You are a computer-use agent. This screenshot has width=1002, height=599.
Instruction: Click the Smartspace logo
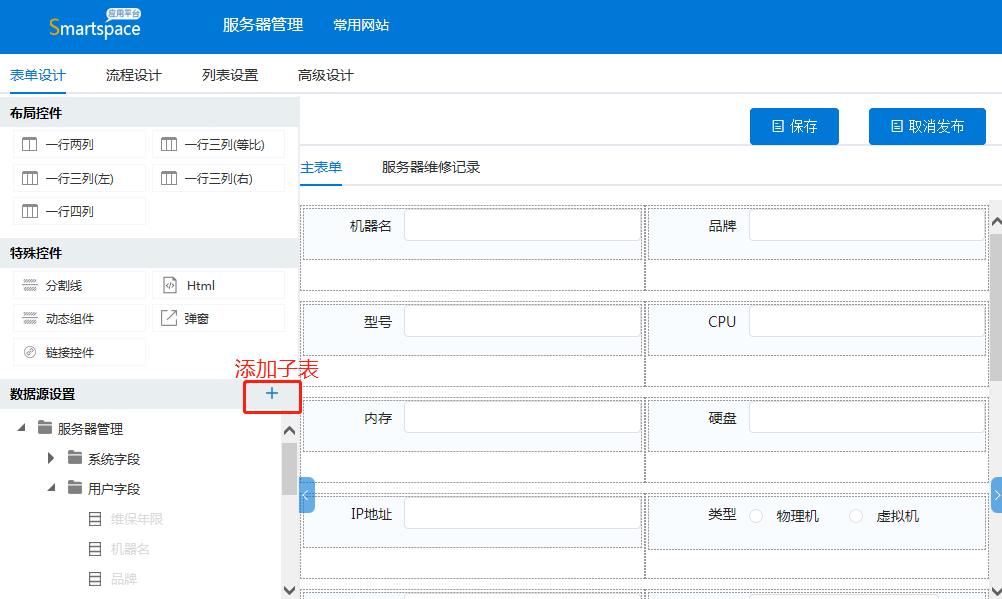(x=95, y=24)
